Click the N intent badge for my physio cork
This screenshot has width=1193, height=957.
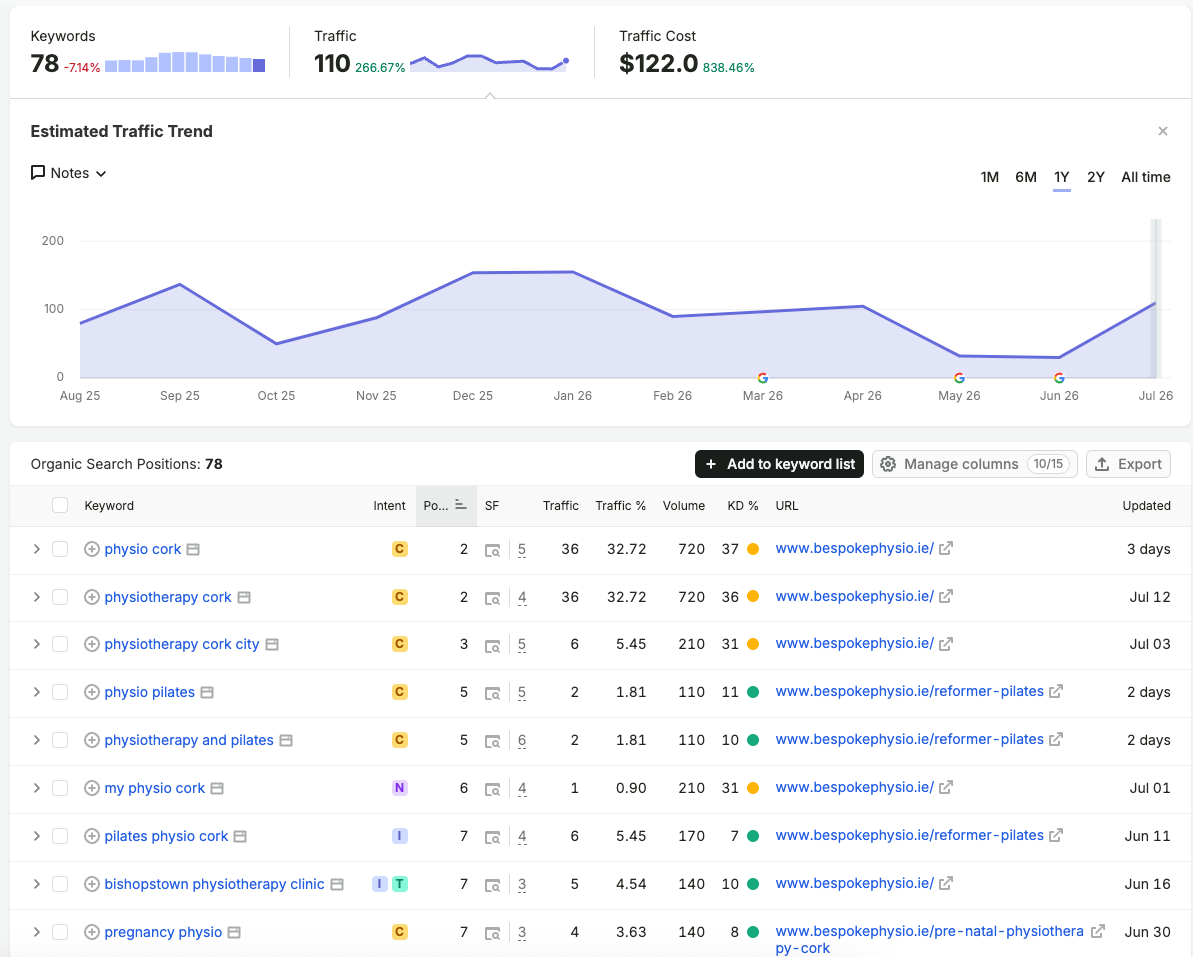tap(399, 788)
